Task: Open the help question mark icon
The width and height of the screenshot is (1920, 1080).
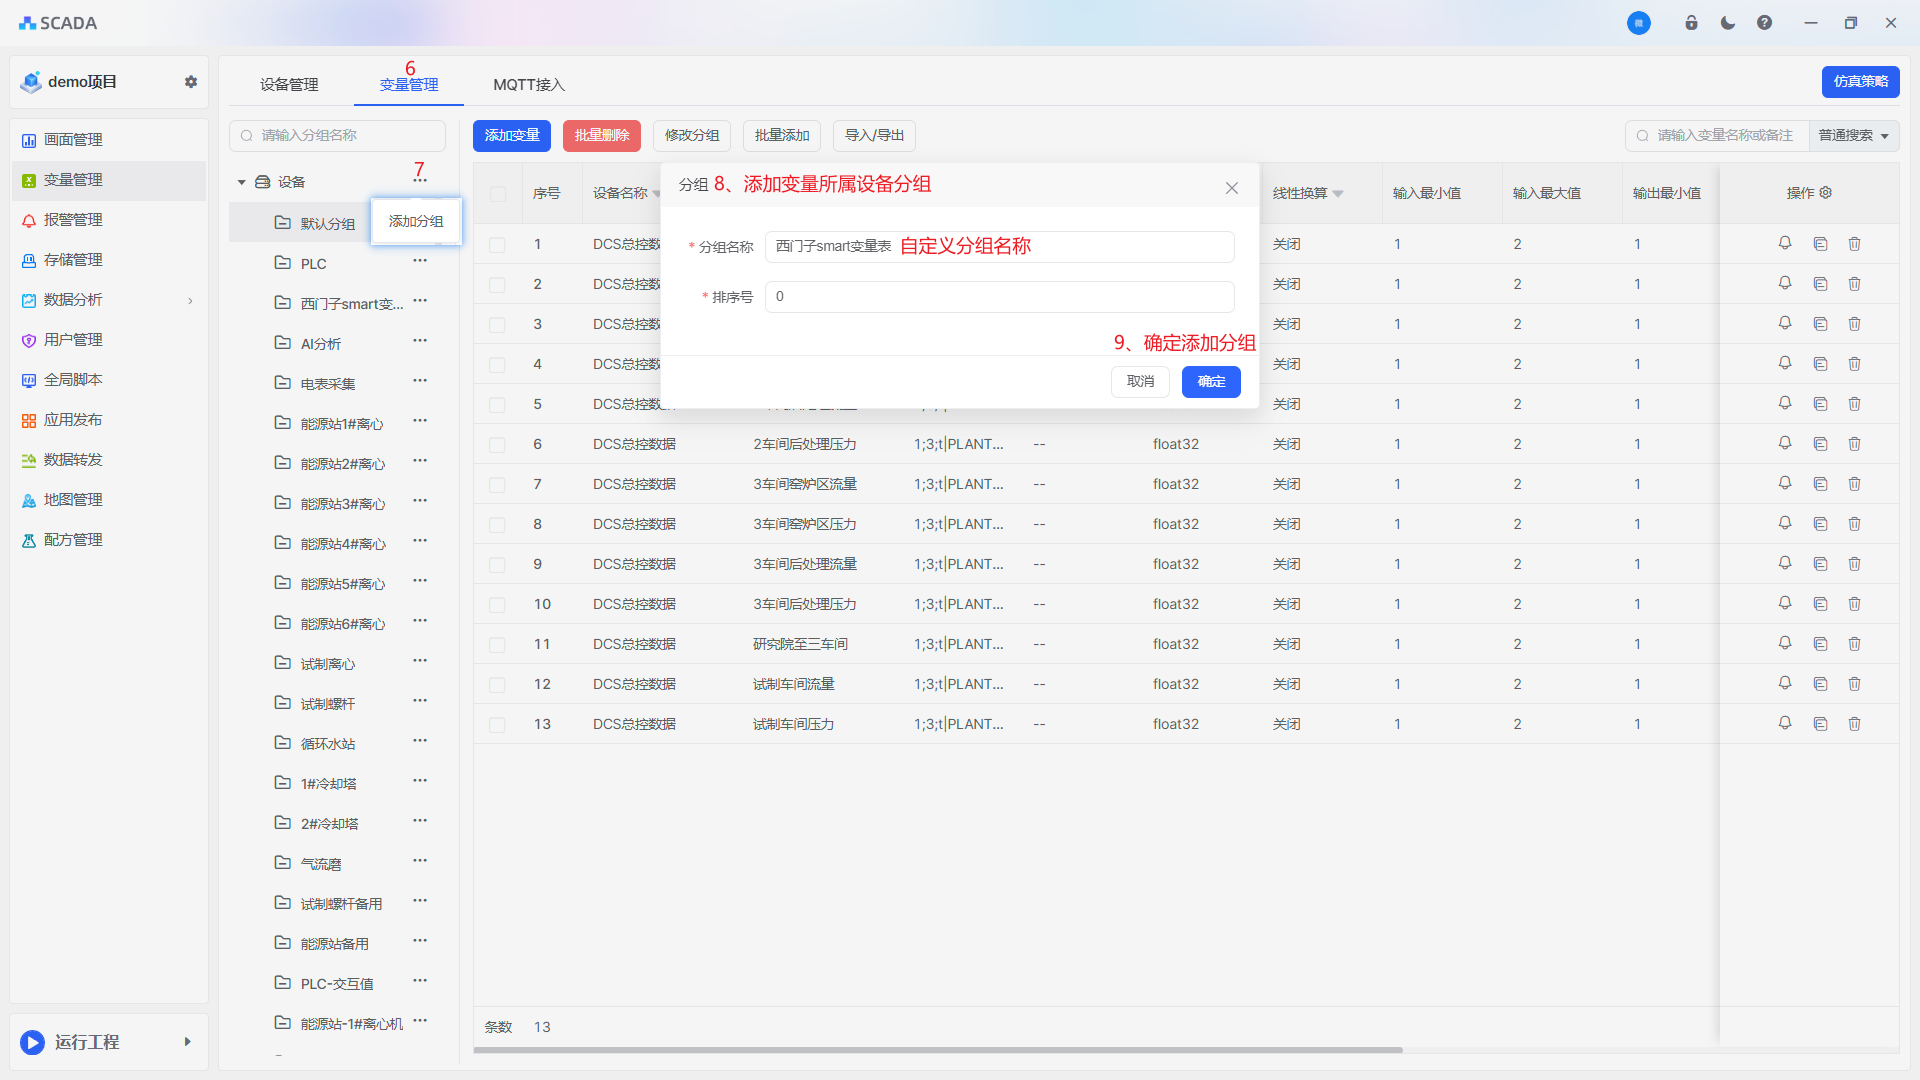Action: [x=1765, y=23]
